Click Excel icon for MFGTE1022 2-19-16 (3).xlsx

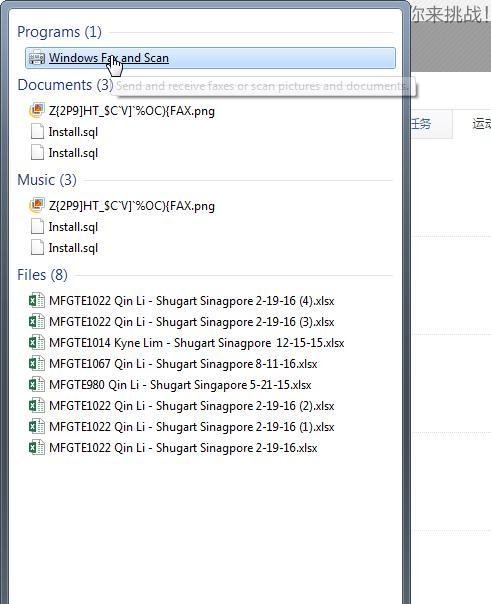click(37, 322)
